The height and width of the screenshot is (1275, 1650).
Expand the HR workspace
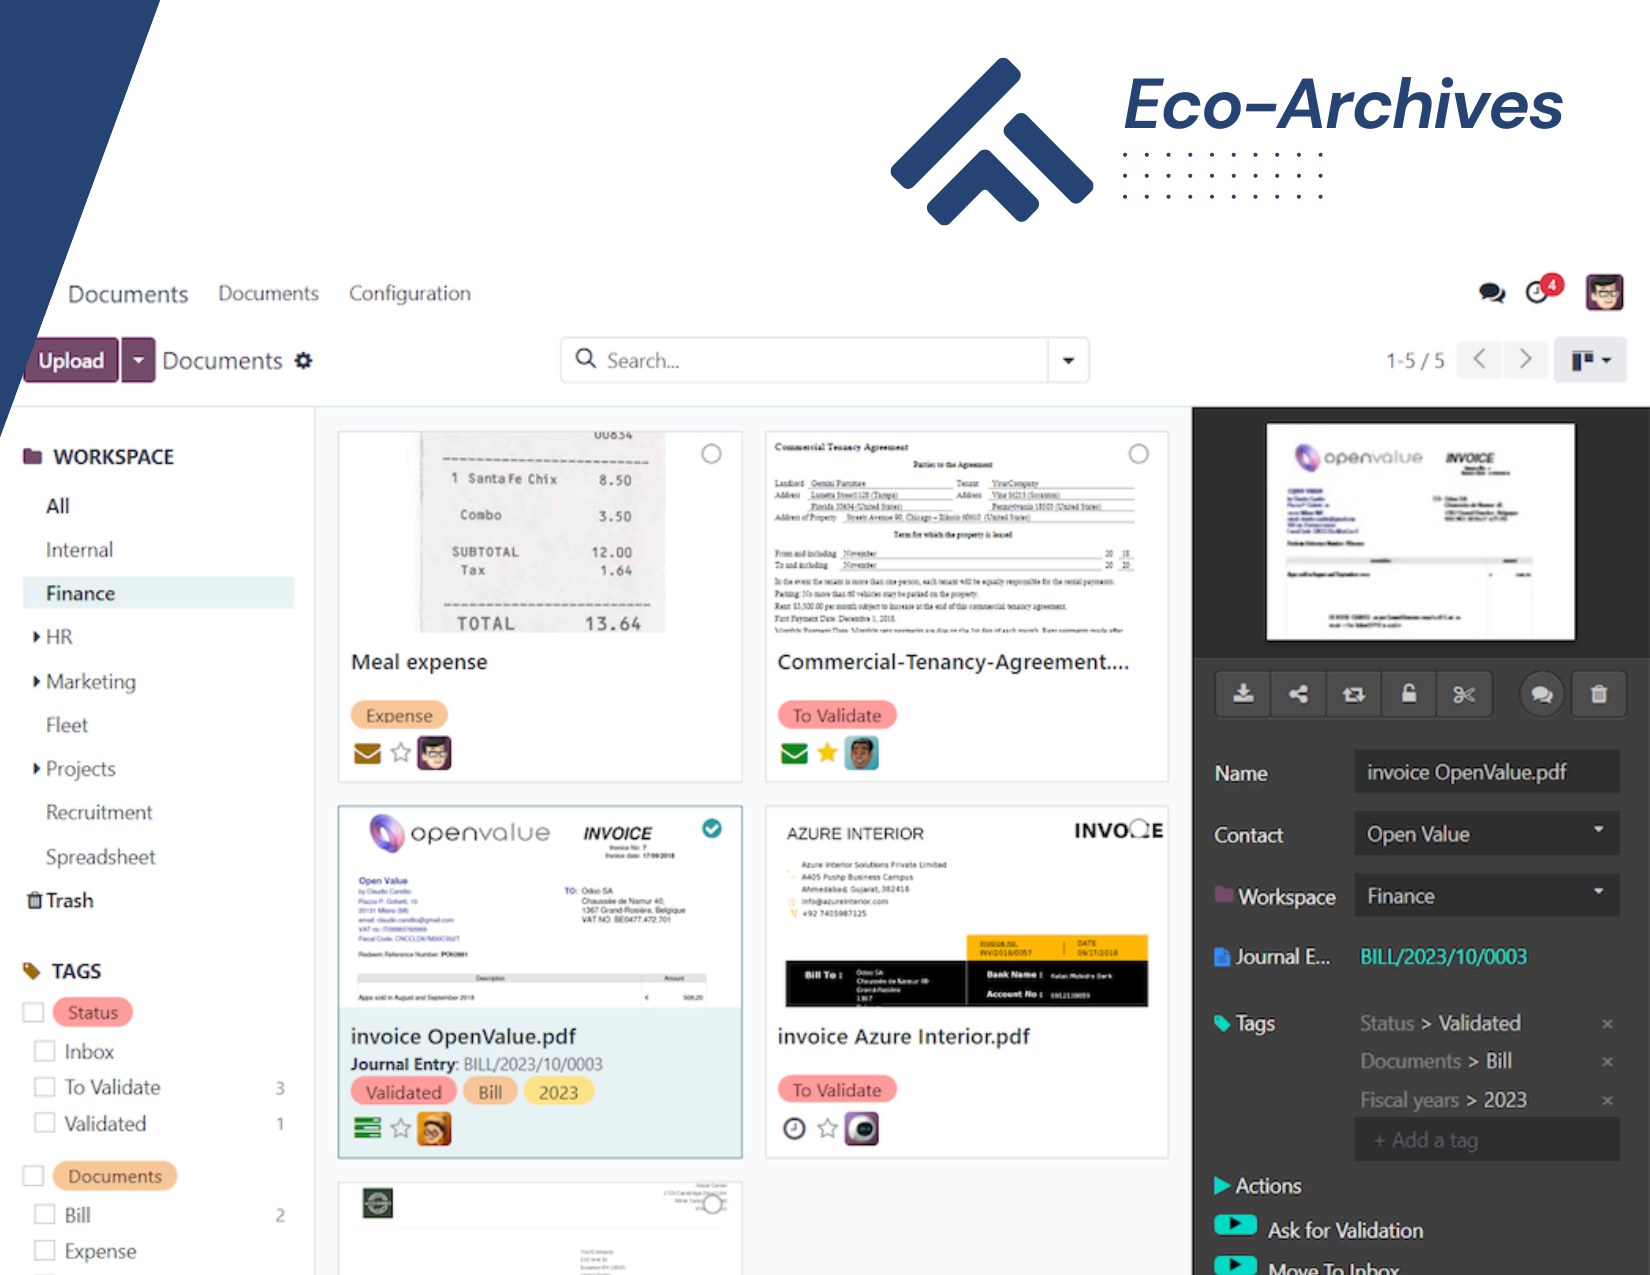pos(37,637)
